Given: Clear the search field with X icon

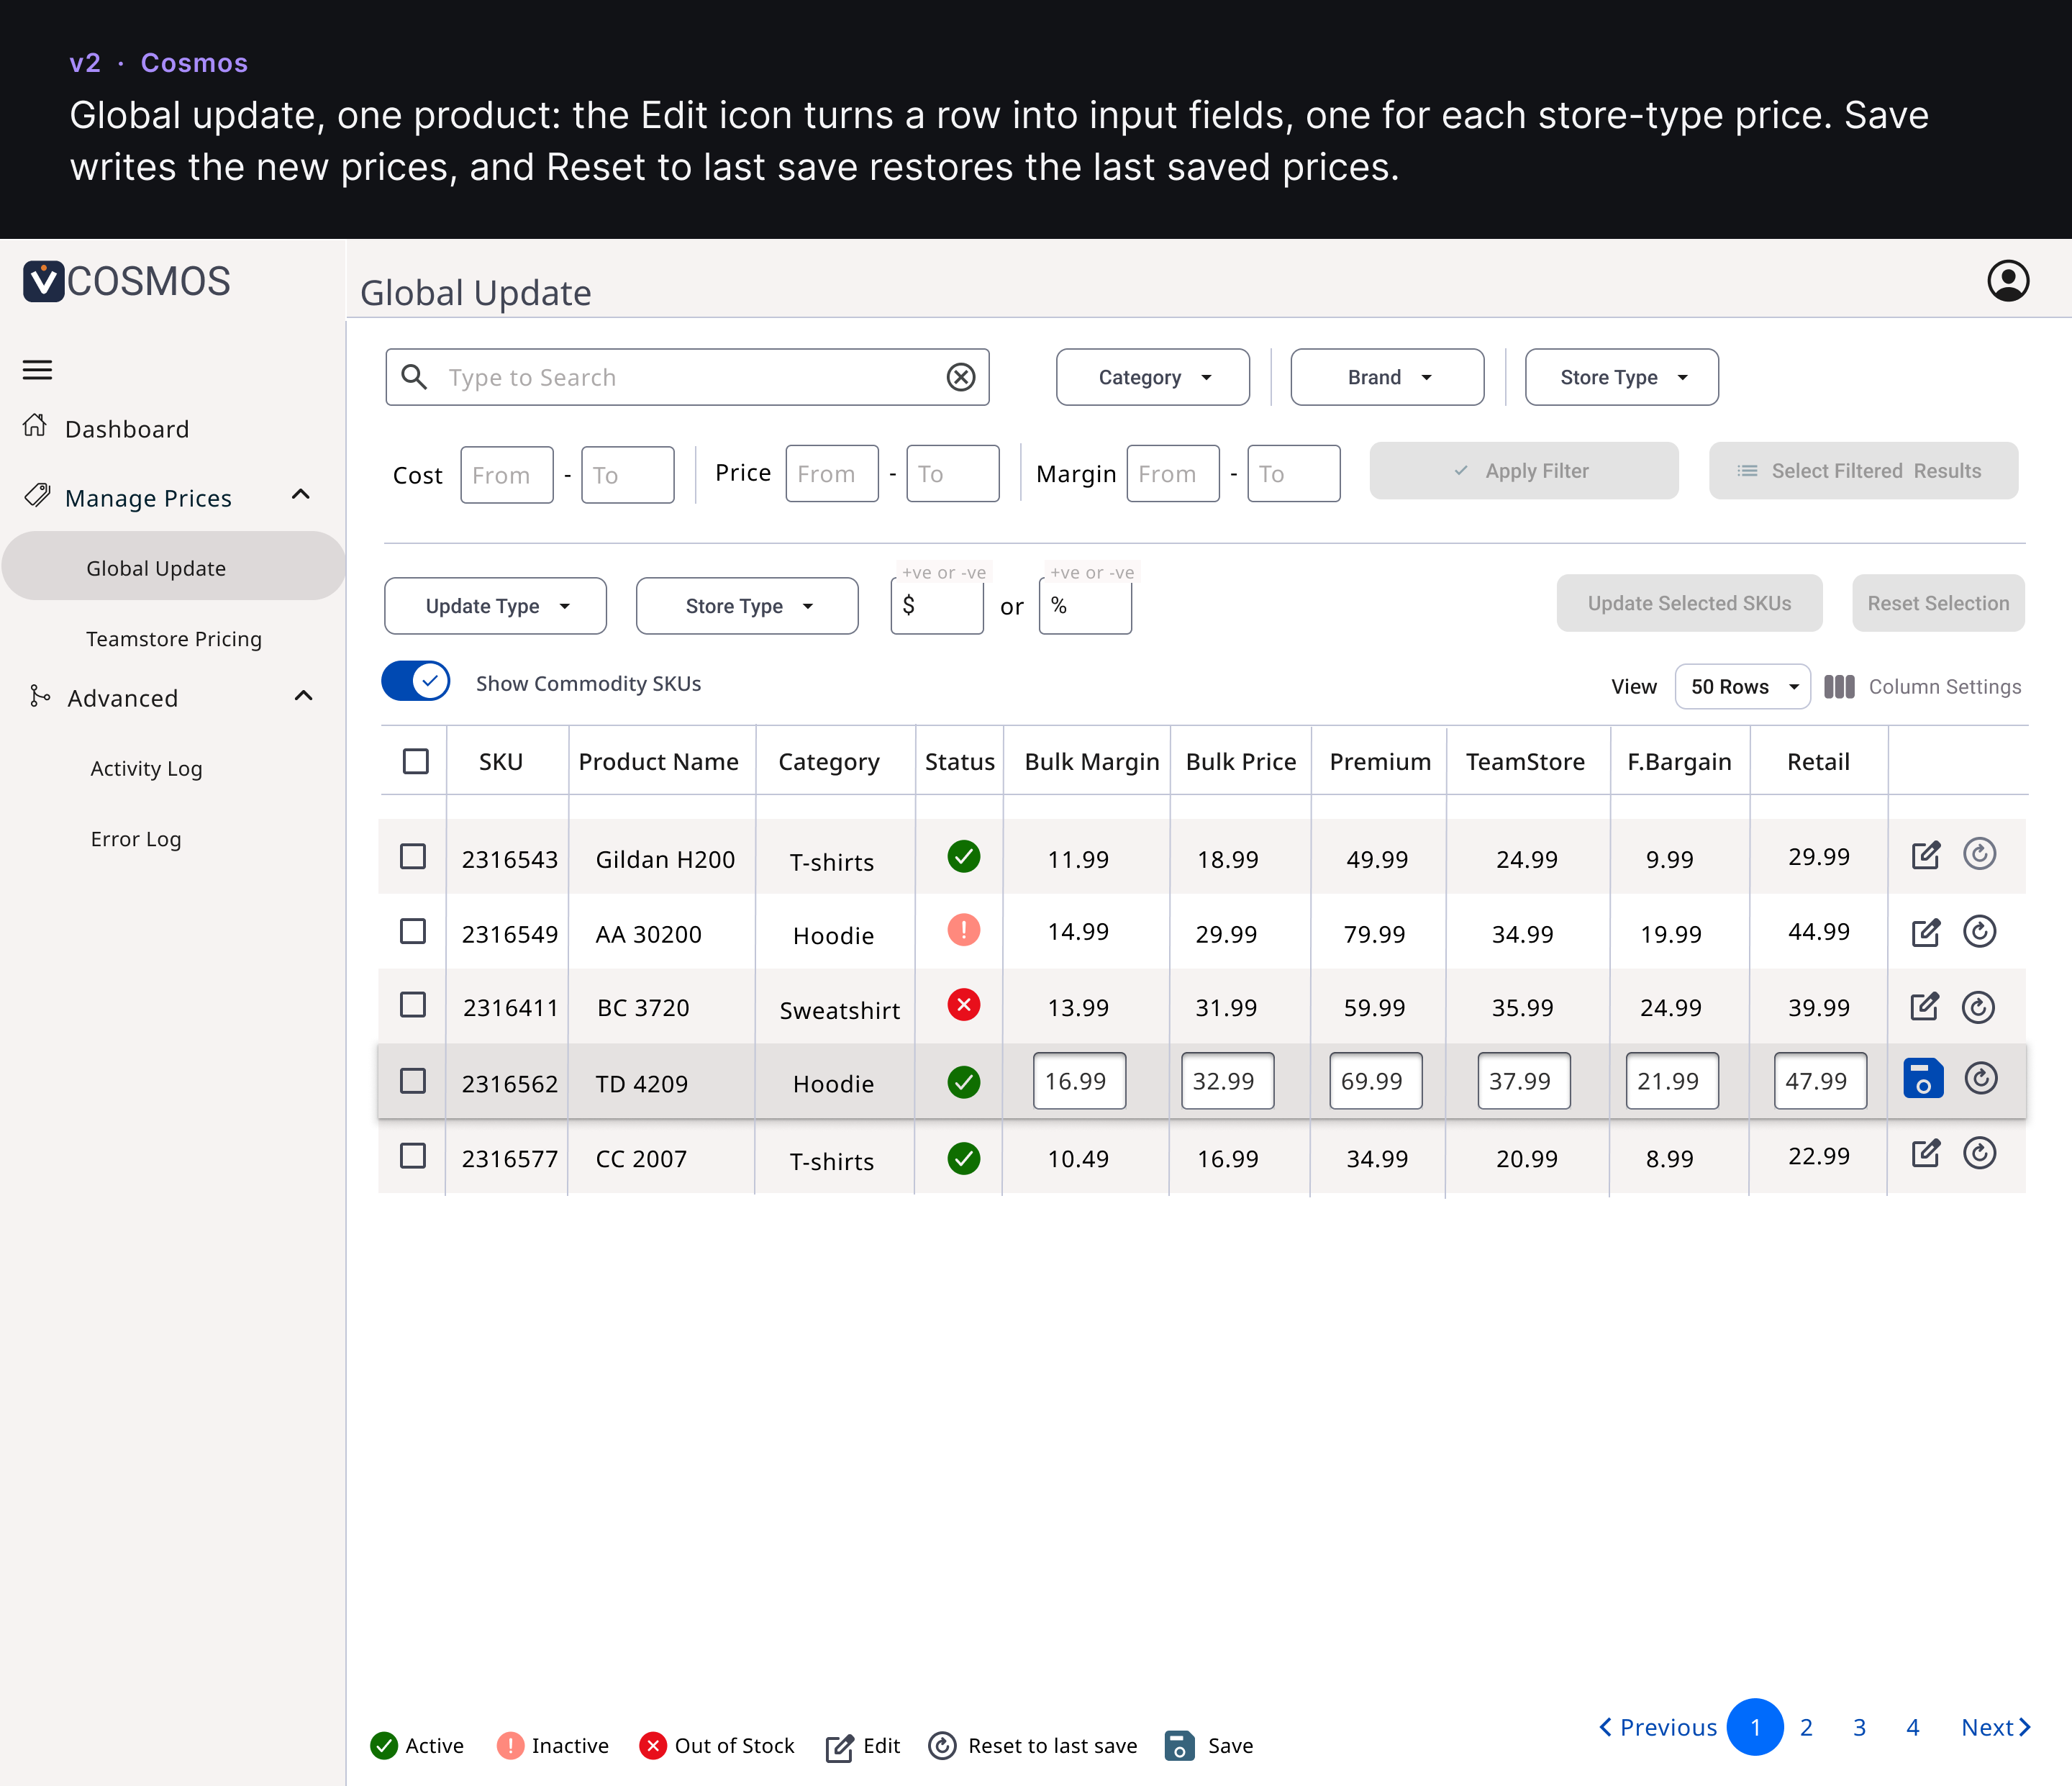Looking at the screenshot, I should [x=960, y=377].
